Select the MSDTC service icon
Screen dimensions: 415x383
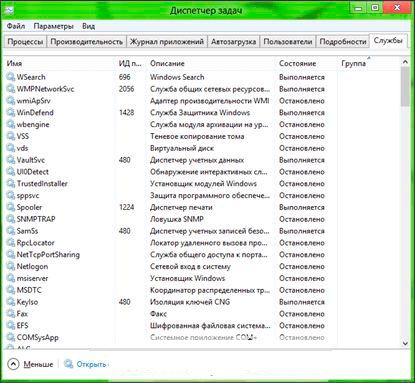point(11,290)
